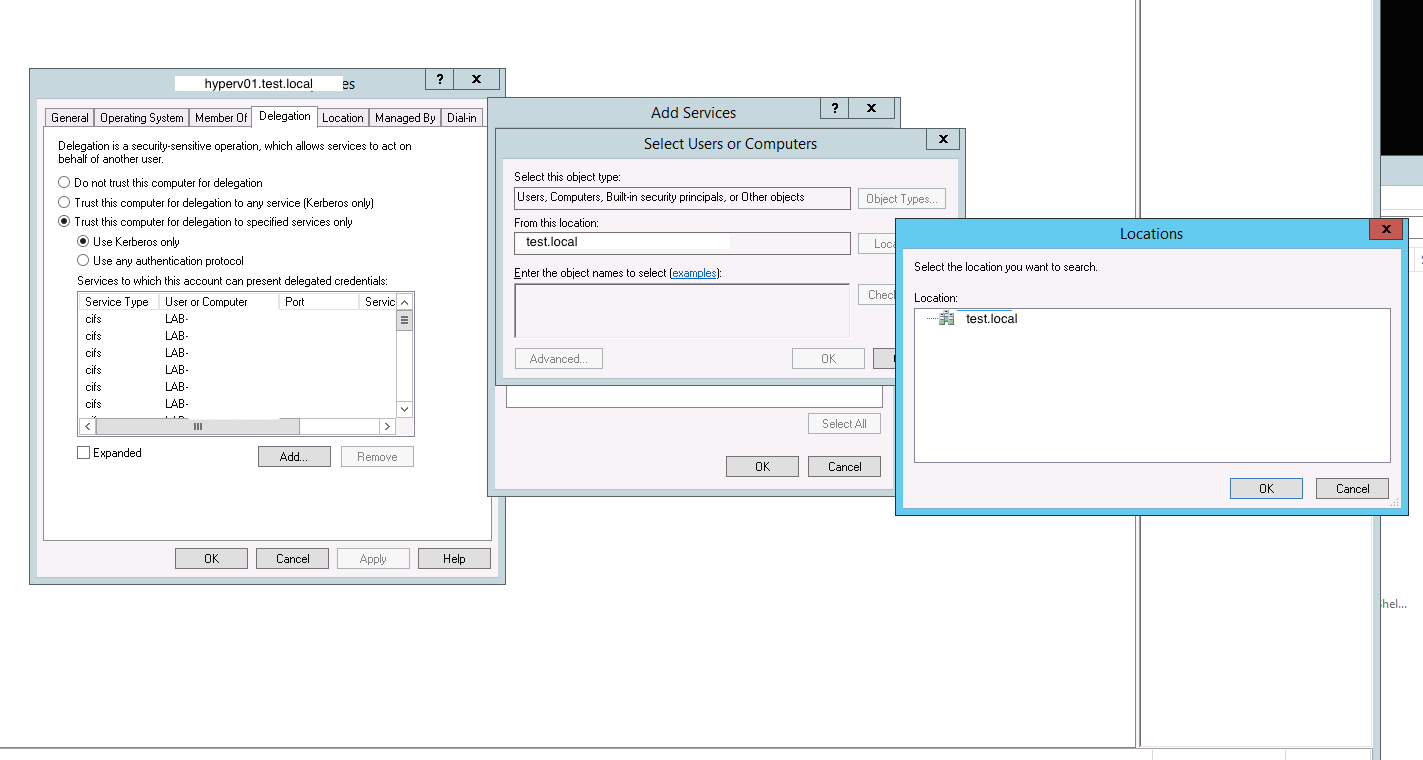Sort by User or Computer column header
The width and height of the screenshot is (1423, 760).
tap(217, 302)
